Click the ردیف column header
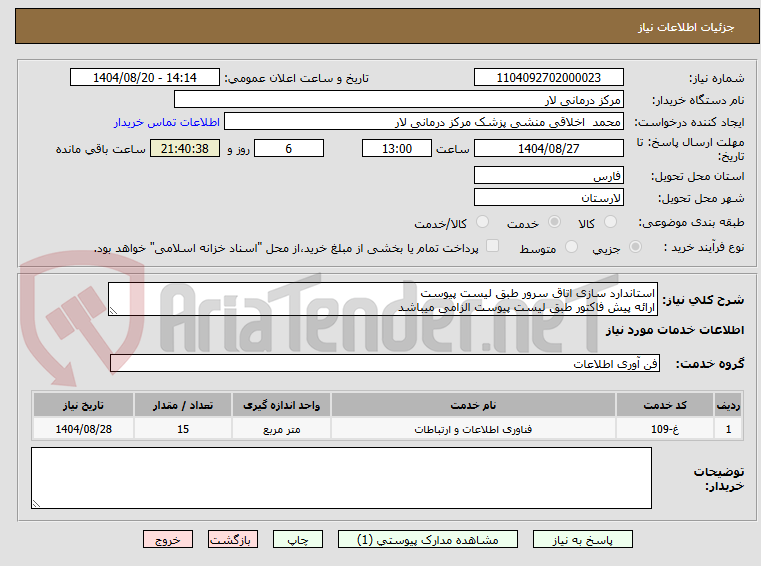The image size is (761, 566). (x=728, y=405)
